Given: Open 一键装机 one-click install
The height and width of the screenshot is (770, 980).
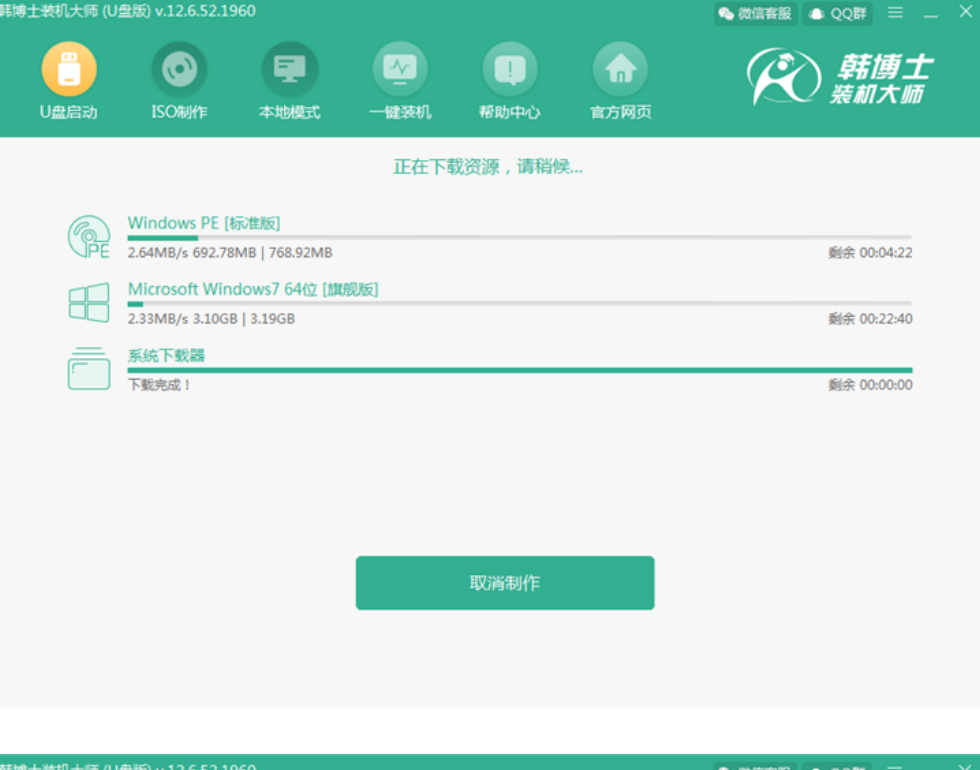Looking at the screenshot, I should click(400, 70).
